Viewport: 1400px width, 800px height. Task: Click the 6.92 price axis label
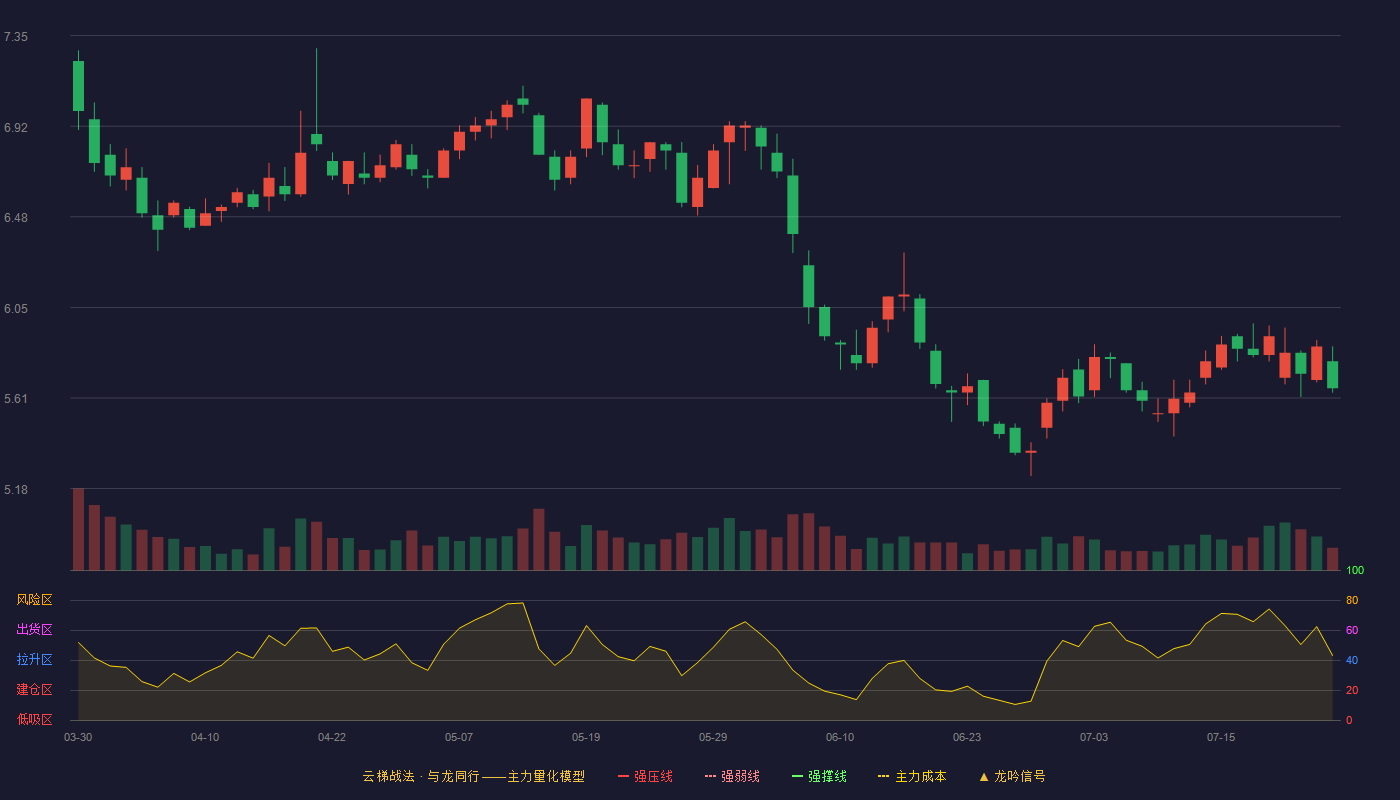(16, 128)
